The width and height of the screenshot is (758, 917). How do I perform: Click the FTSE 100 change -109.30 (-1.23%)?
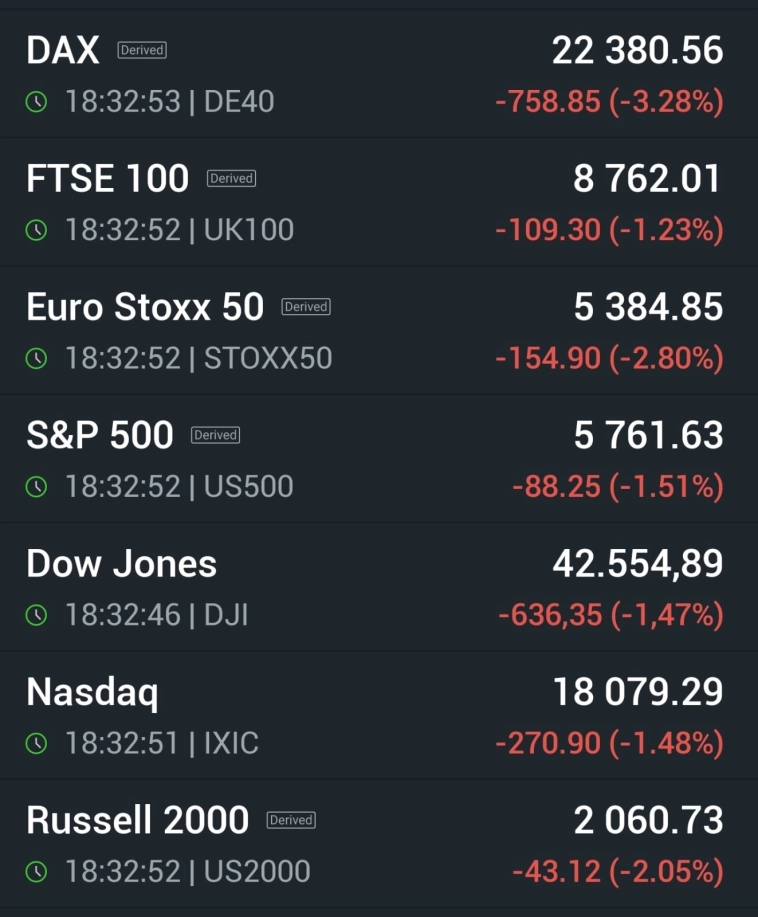point(609,230)
